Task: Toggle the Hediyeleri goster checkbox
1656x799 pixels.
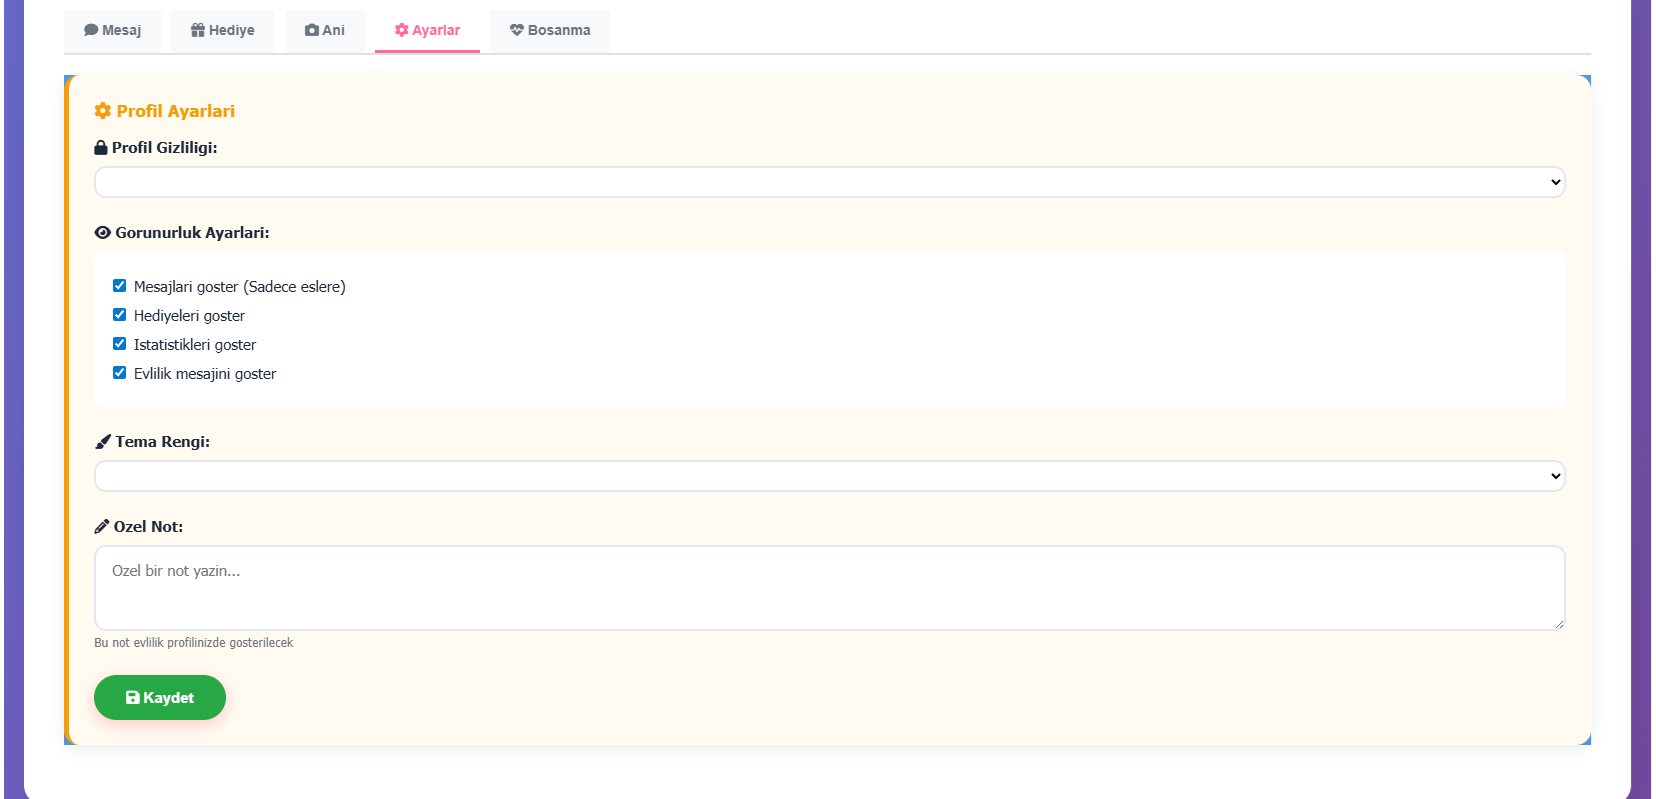Action: point(120,315)
